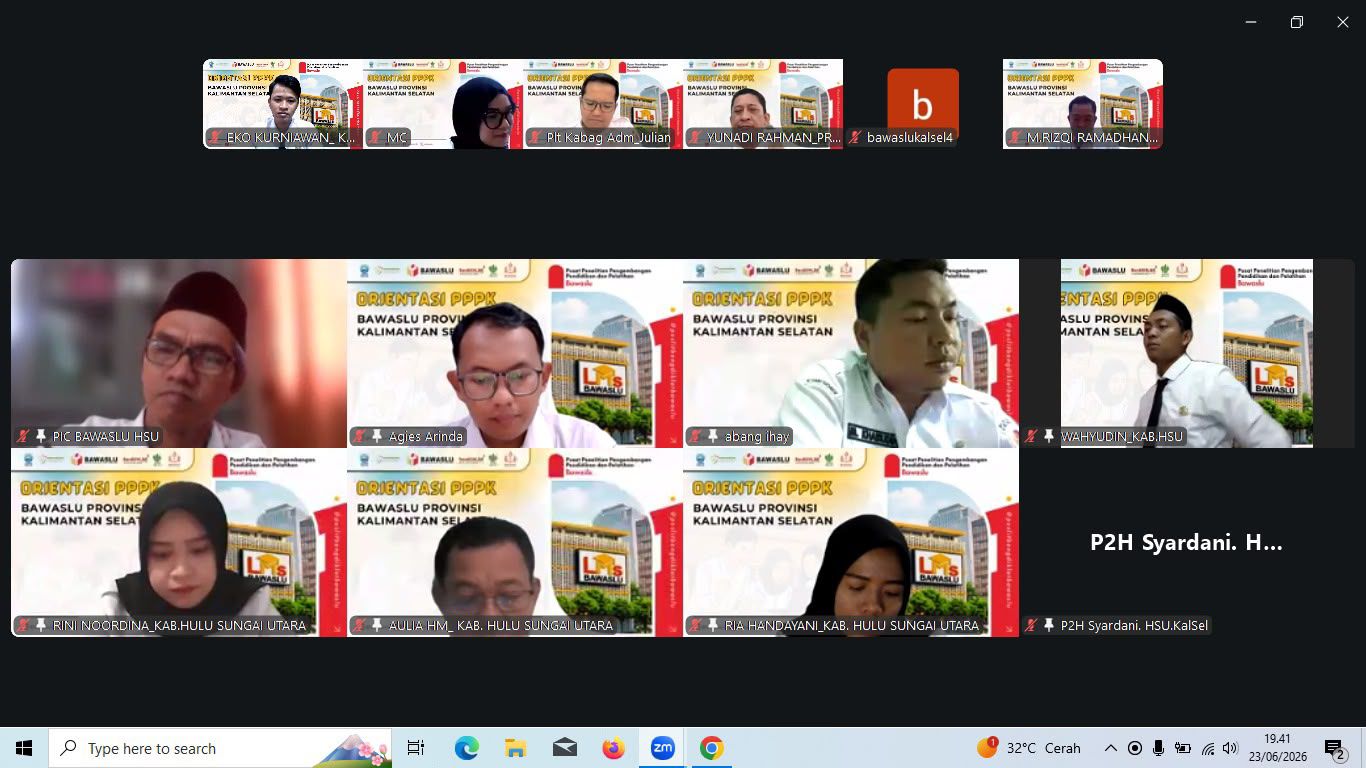The image size is (1366, 768).
Task: Open Firefox from the taskbar
Action: click(x=613, y=748)
